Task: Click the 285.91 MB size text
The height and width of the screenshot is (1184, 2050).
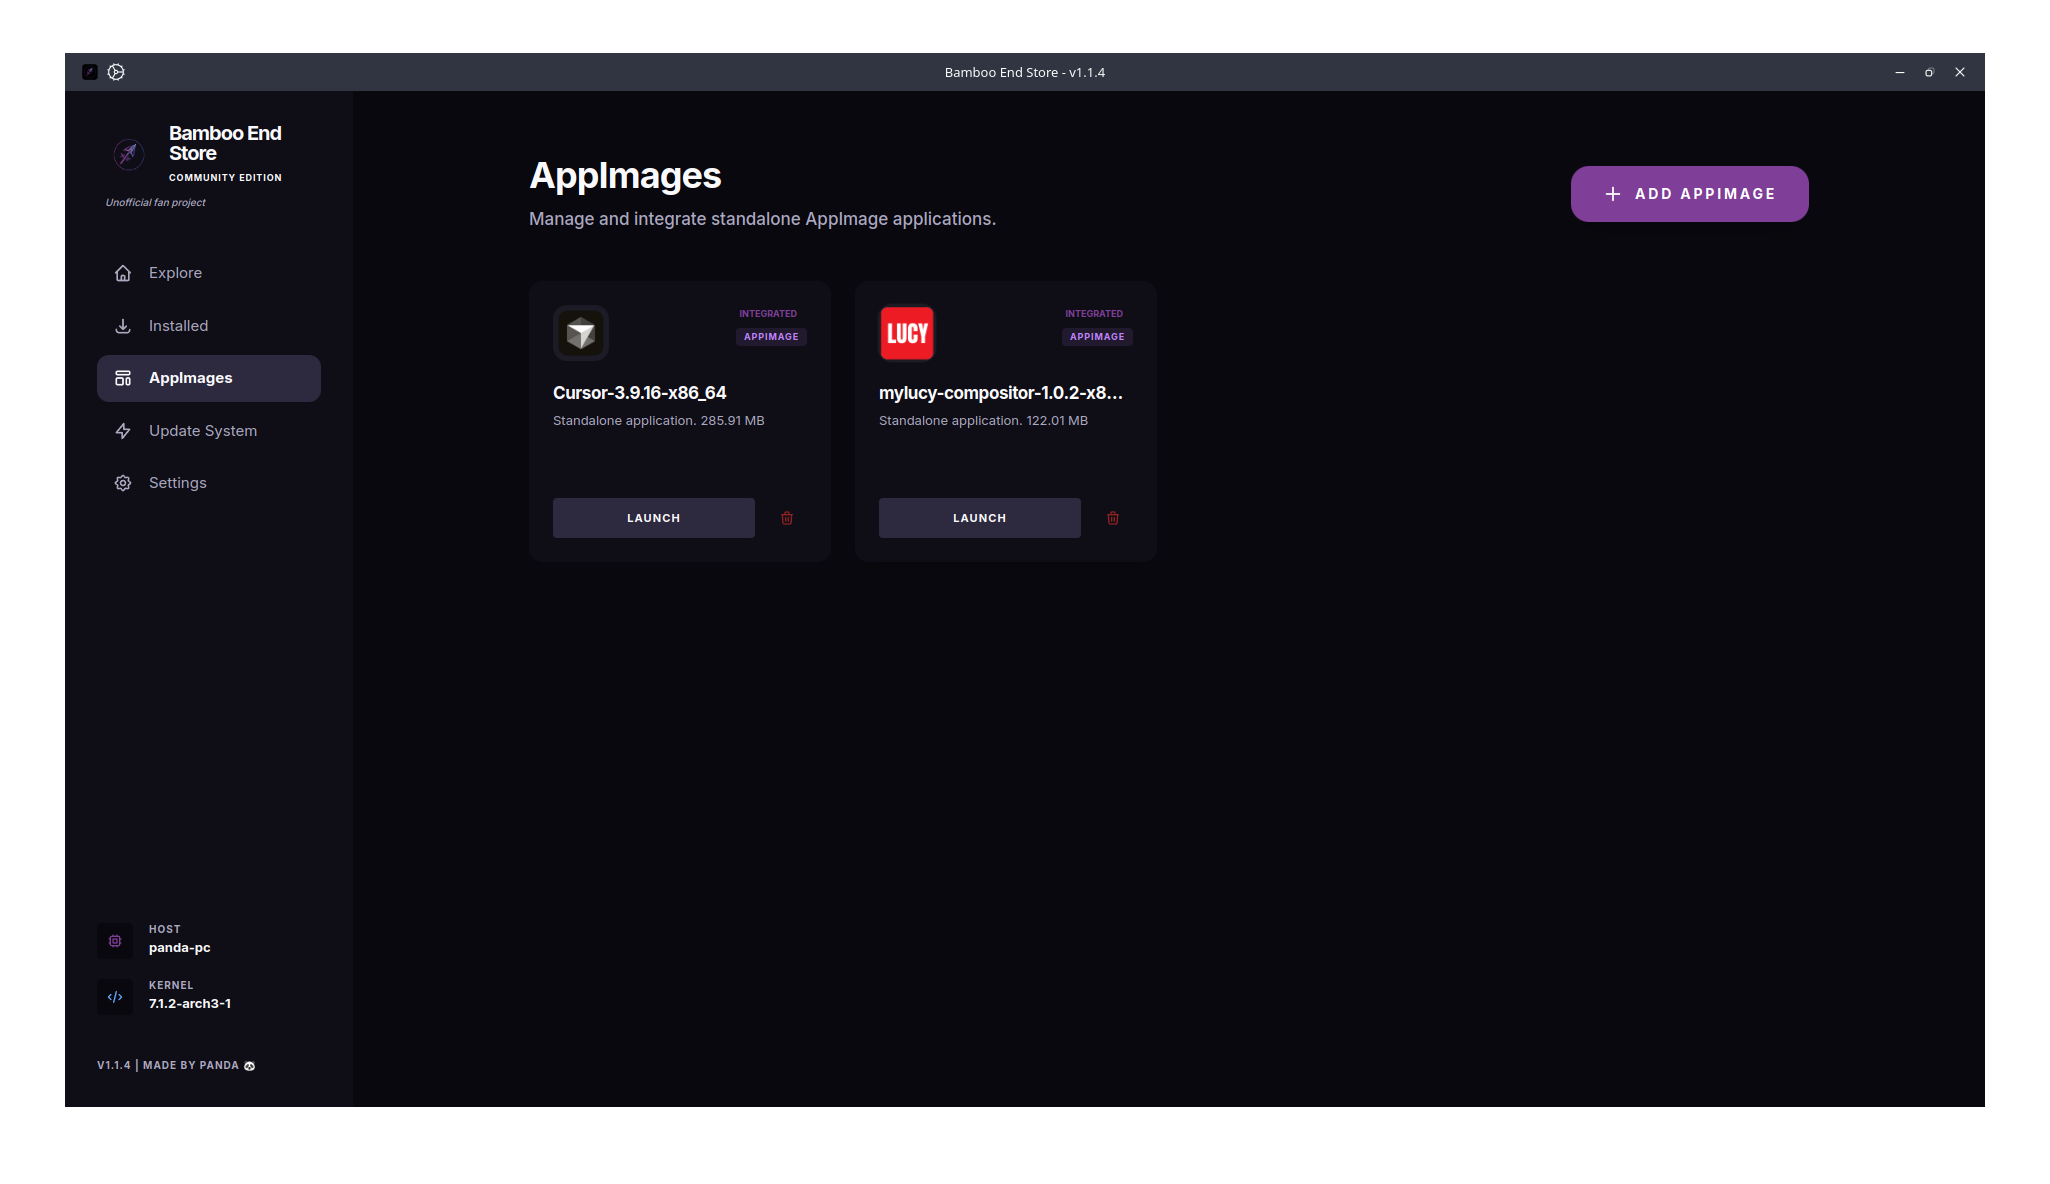Action: [x=732, y=421]
